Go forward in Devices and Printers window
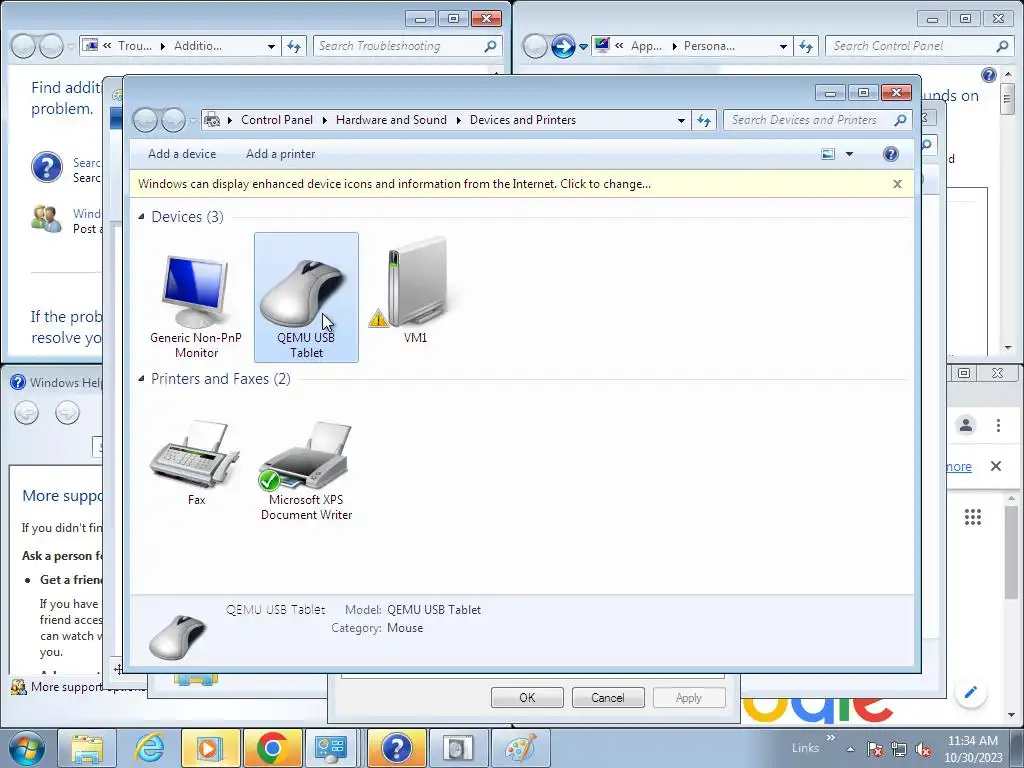The width and height of the screenshot is (1024, 768). 174,120
